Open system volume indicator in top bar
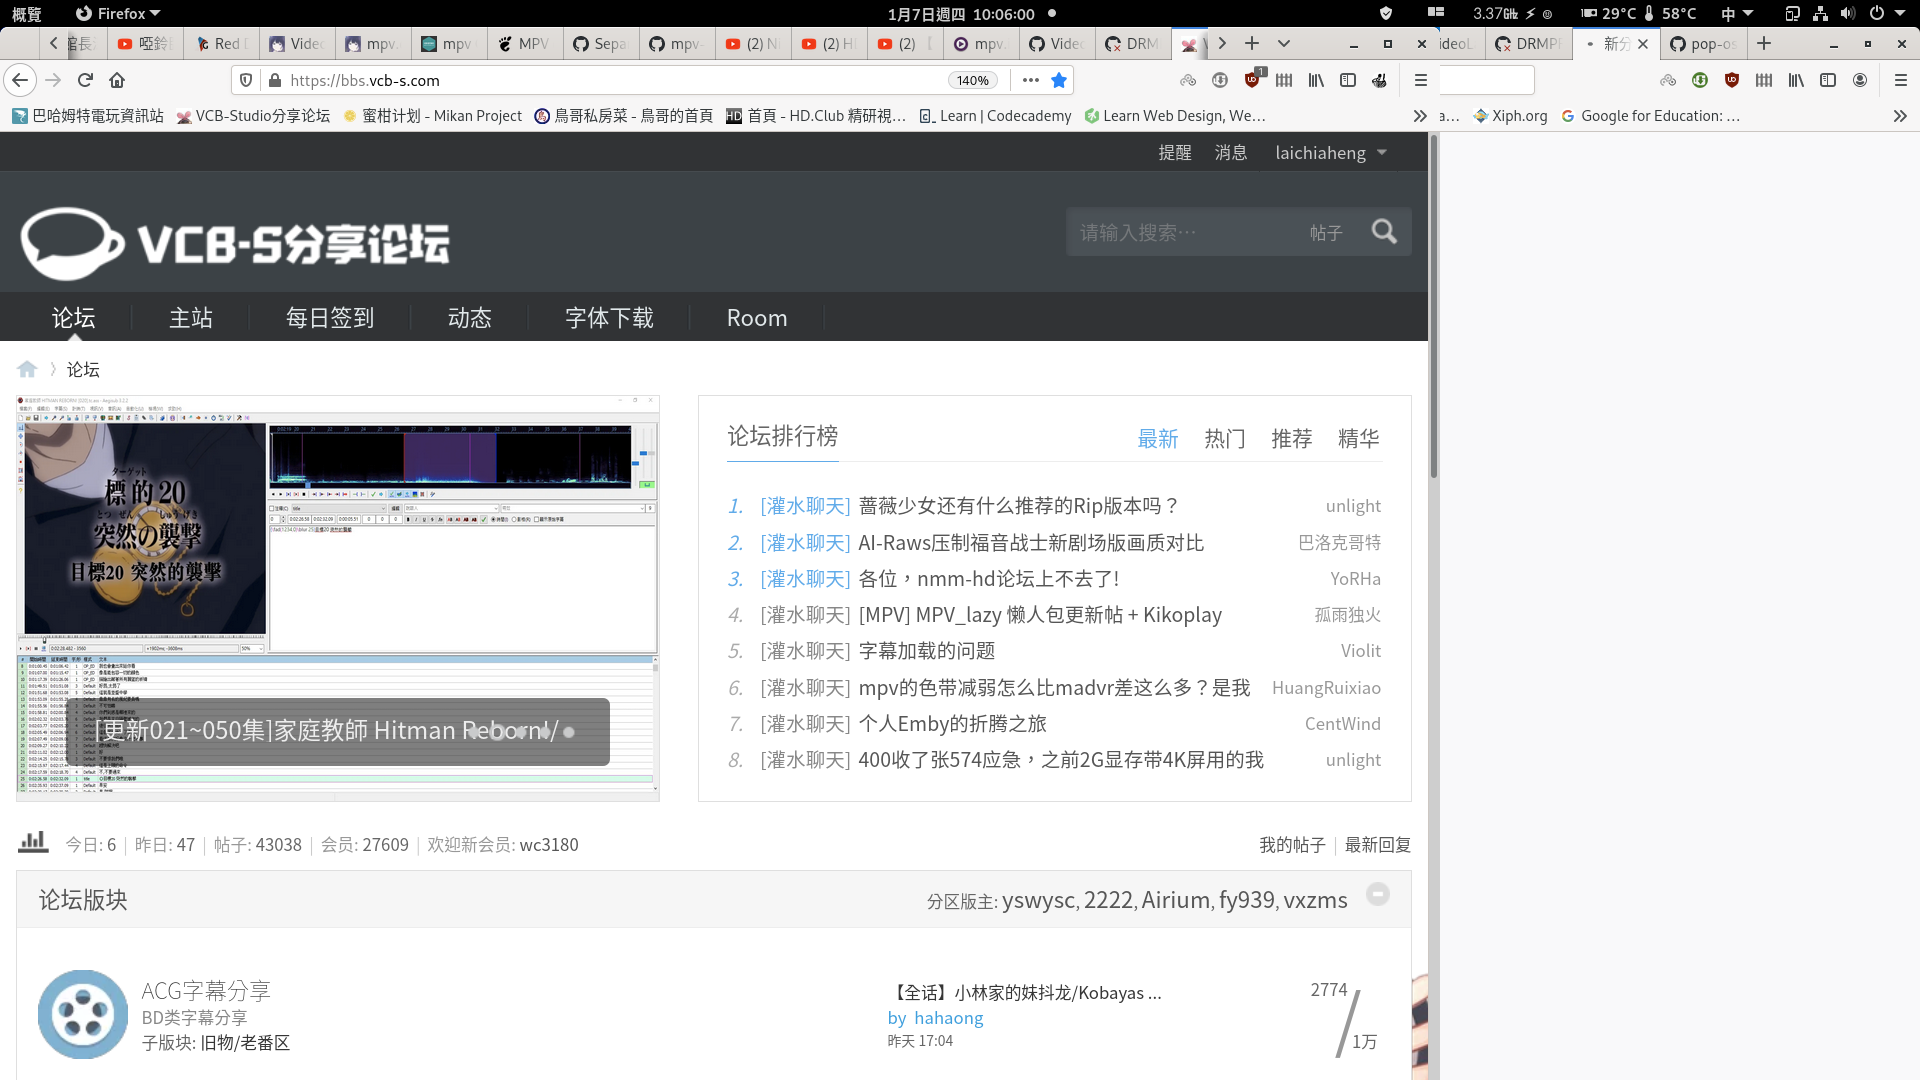The image size is (1920, 1080). point(1848,13)
